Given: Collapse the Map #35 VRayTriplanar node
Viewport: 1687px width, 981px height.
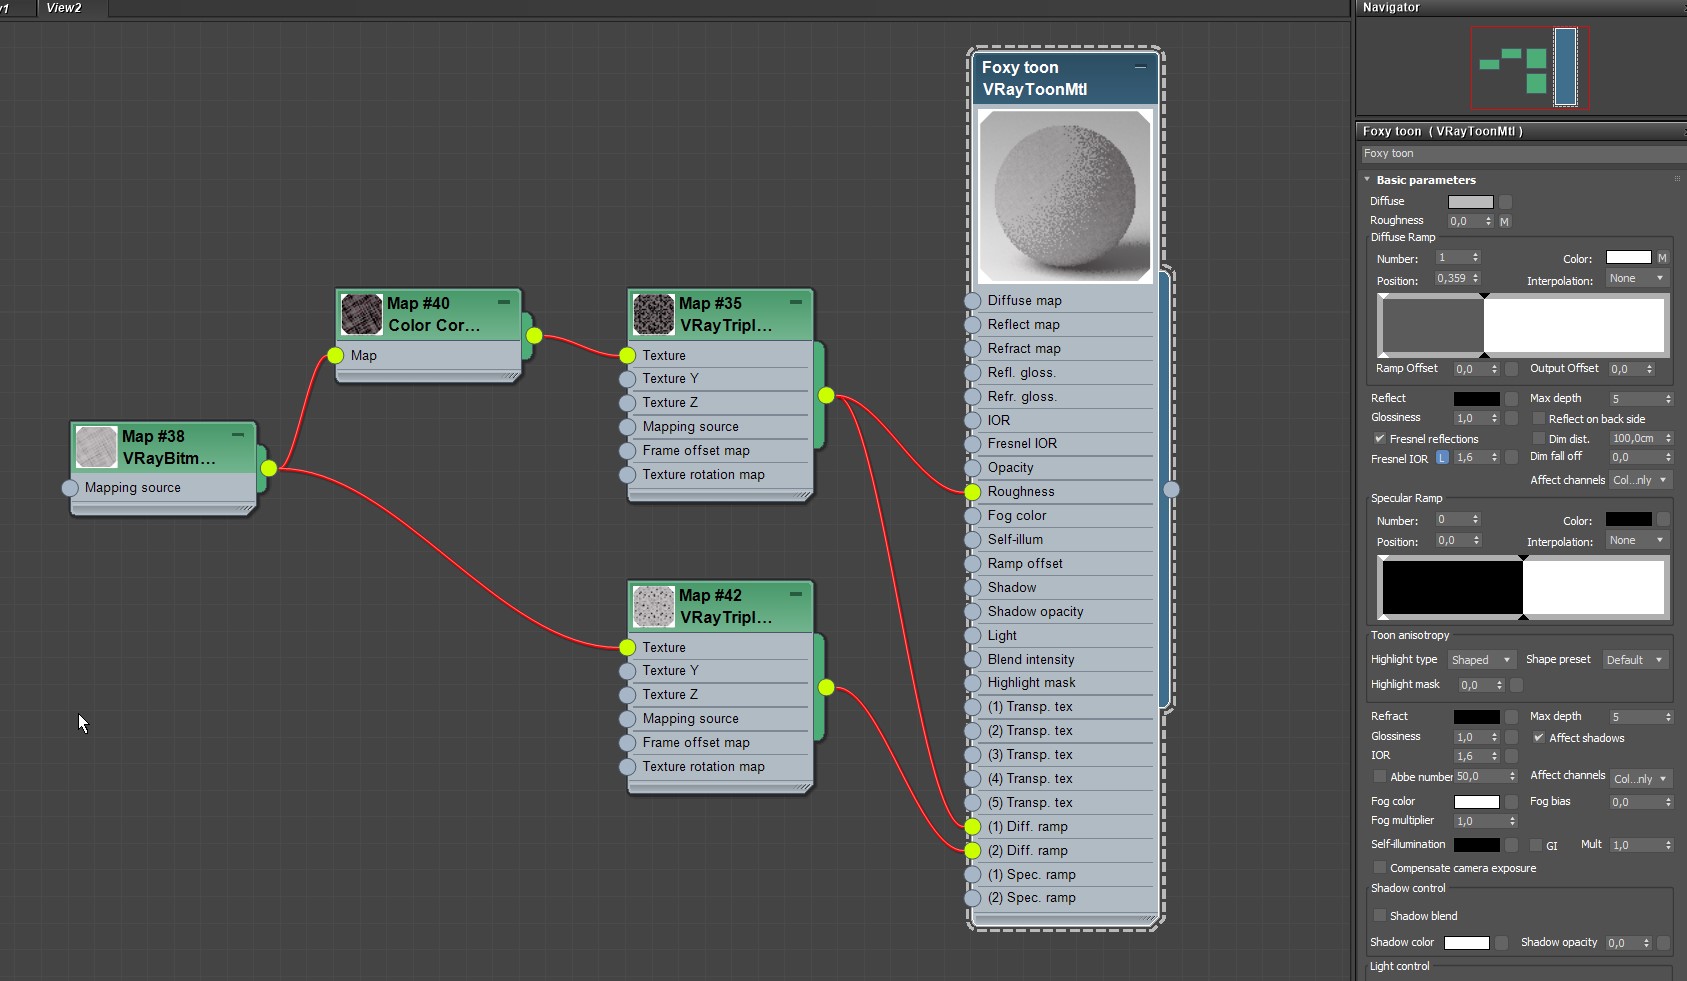Looking at the screenshot, I should pyautogui.click(x=796, y=302).
